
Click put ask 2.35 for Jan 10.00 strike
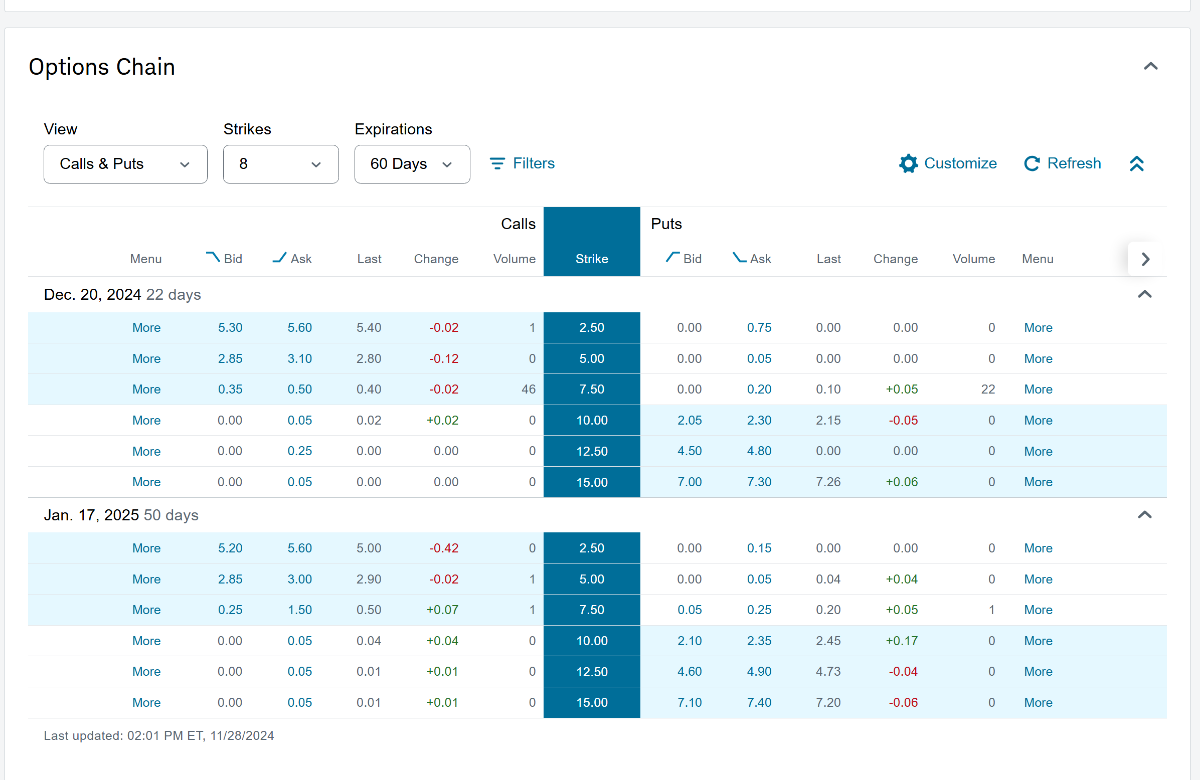point(759,641)
